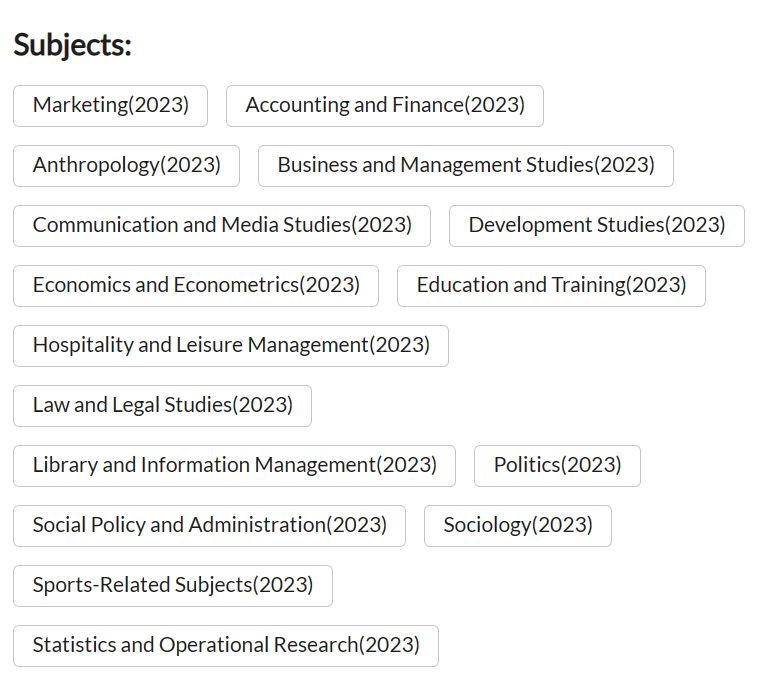Select Hospitality and Leisure Management(2023)
Image resolution: width=760 pixels, height=678 pixels.
[231, 346]
